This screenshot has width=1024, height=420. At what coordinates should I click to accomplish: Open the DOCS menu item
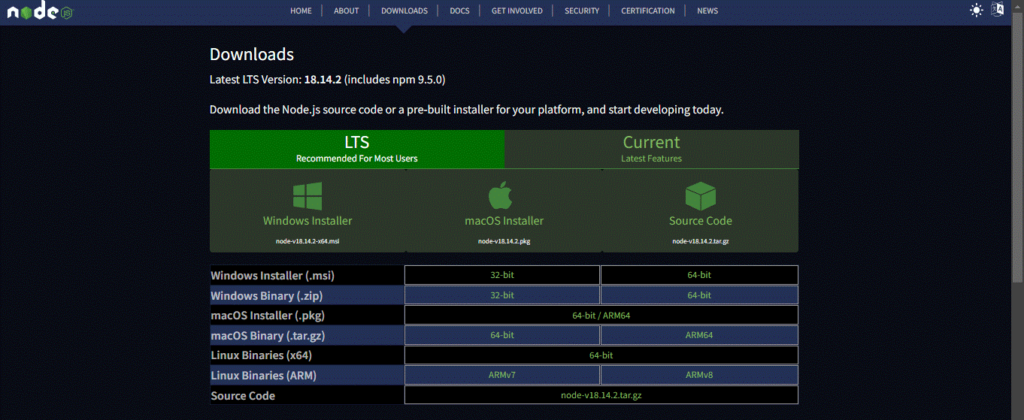460,11
